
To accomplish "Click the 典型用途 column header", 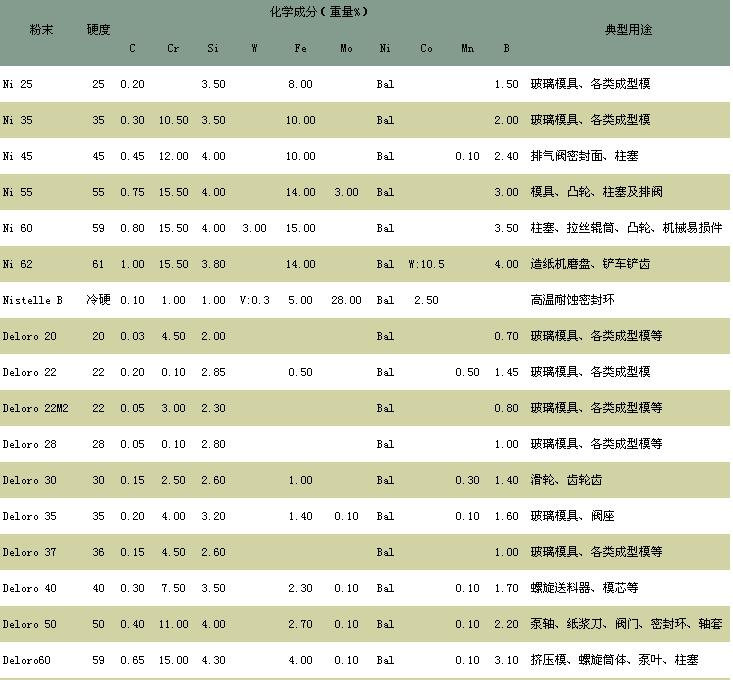I will click(x=628, y=30).
